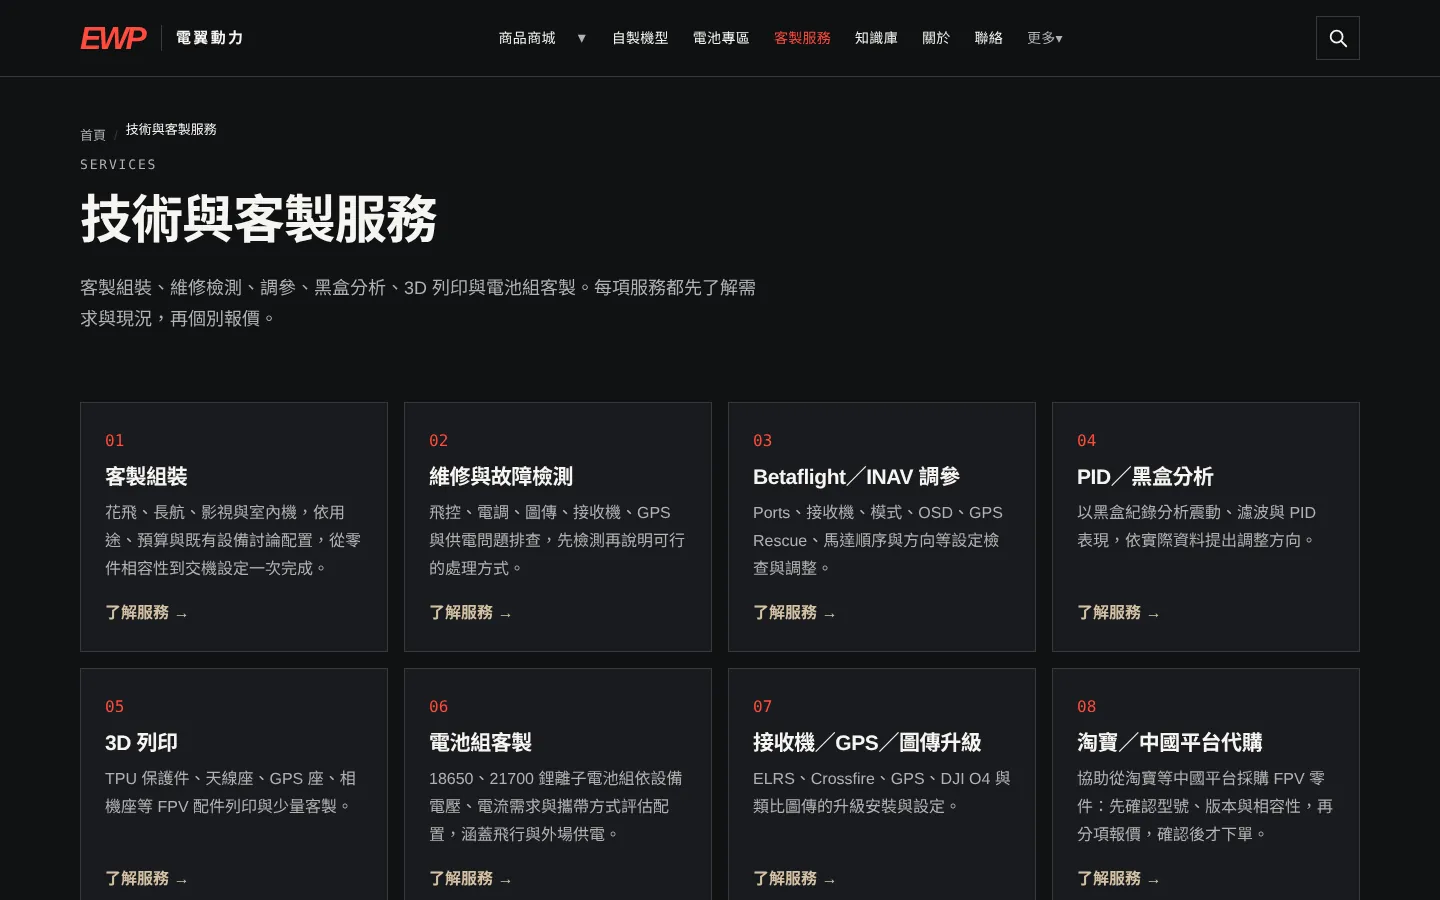The image size is (1440, 900).
Task: Click the 首頁 breadcrumb link
Action: (93, 135)
